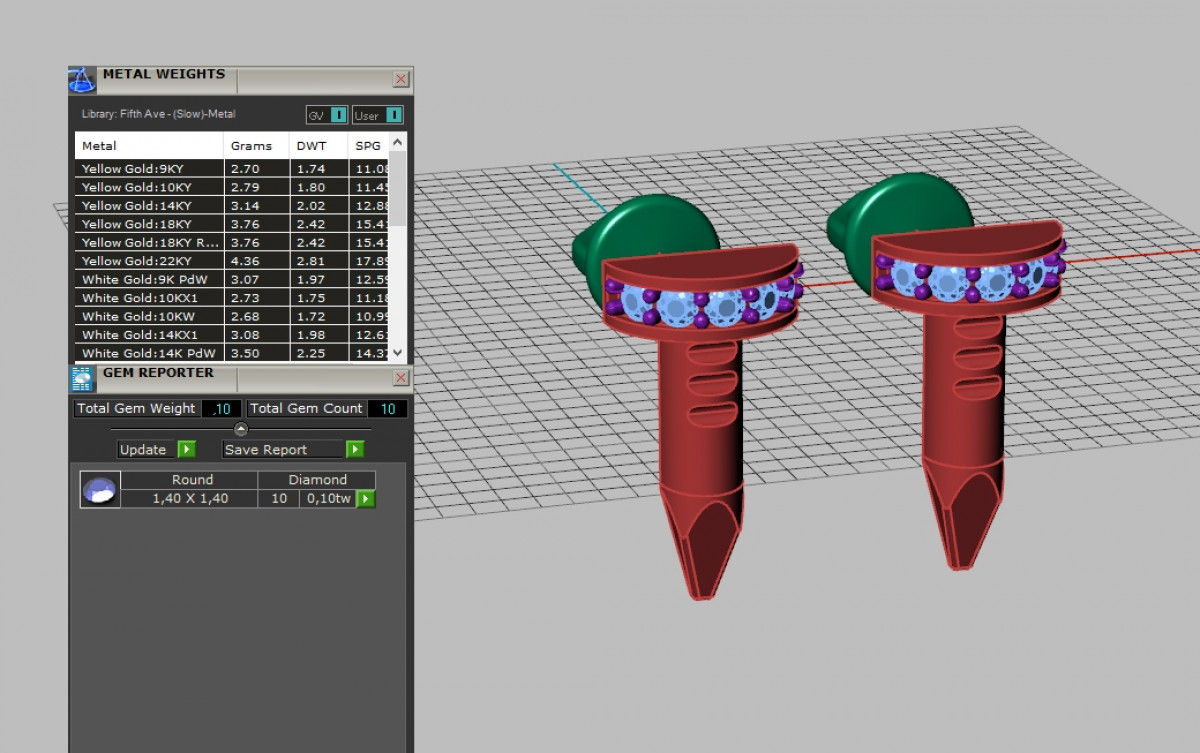Collapse the Gem Reporter summary section arrow
The width and height of the screenshot is (1200, 753).
coord(240,429)
